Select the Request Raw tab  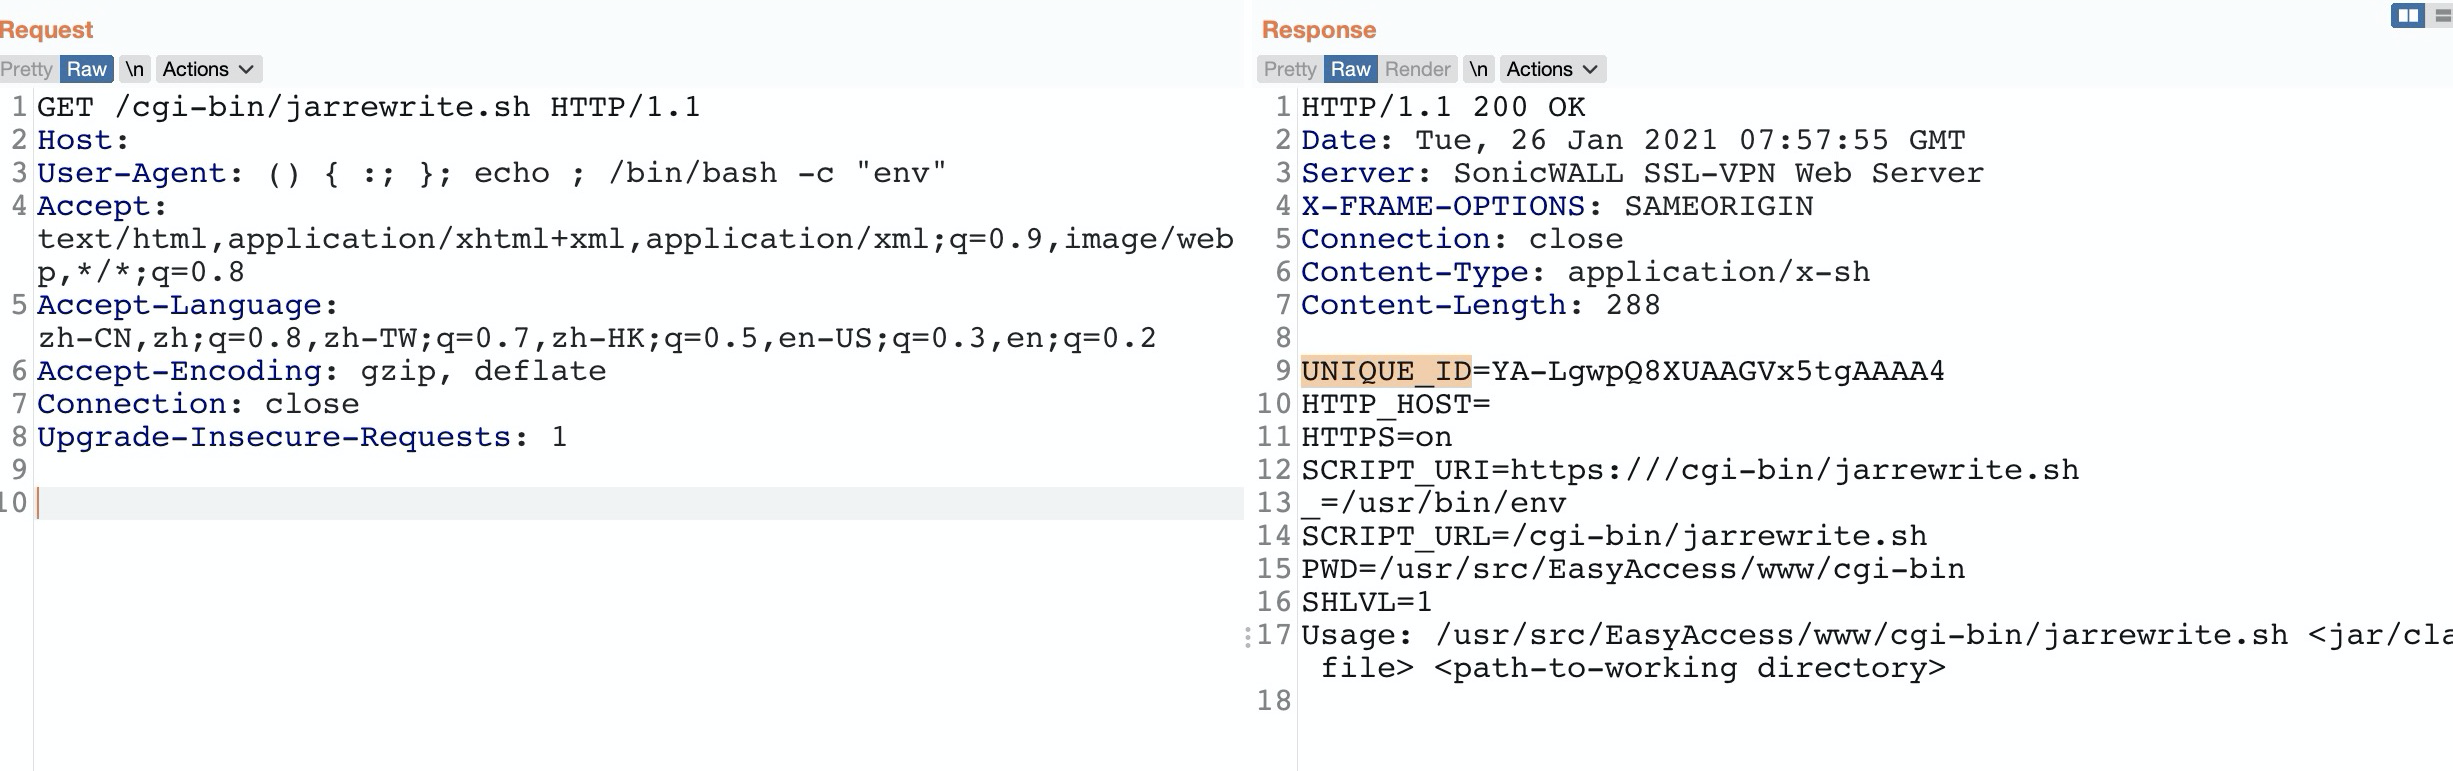(x=87, y=69)
